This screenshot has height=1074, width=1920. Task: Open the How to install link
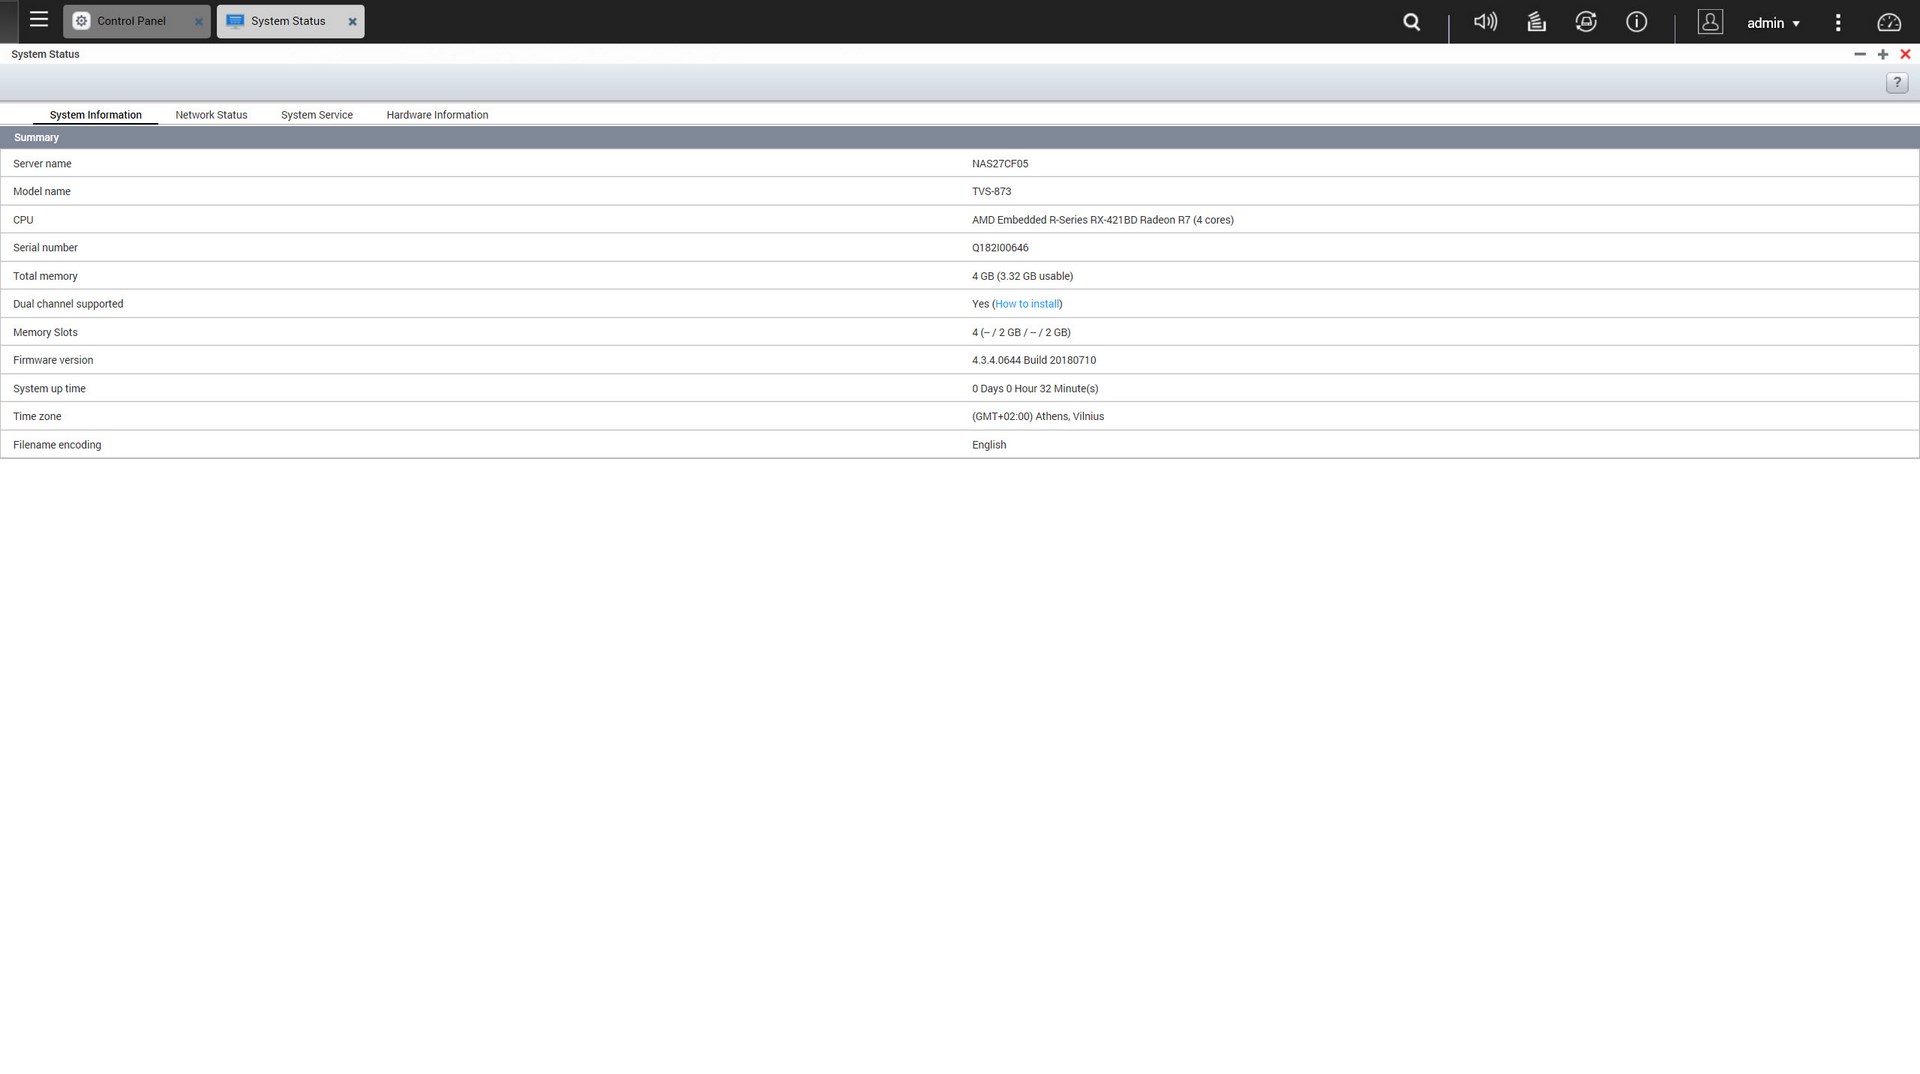(1027, 304)
